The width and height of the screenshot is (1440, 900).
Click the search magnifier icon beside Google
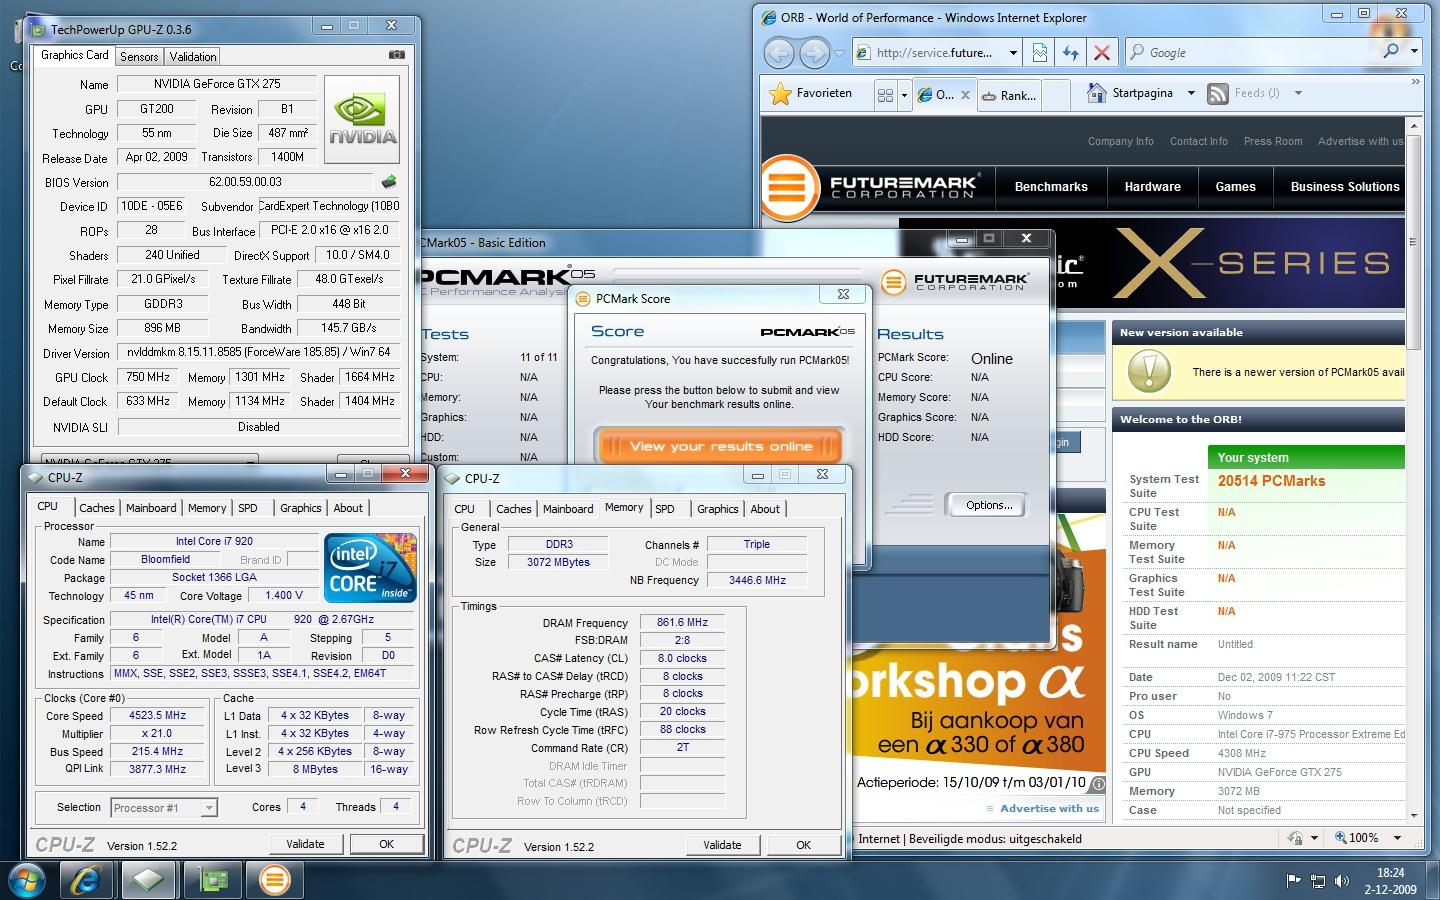[1391, 51]
